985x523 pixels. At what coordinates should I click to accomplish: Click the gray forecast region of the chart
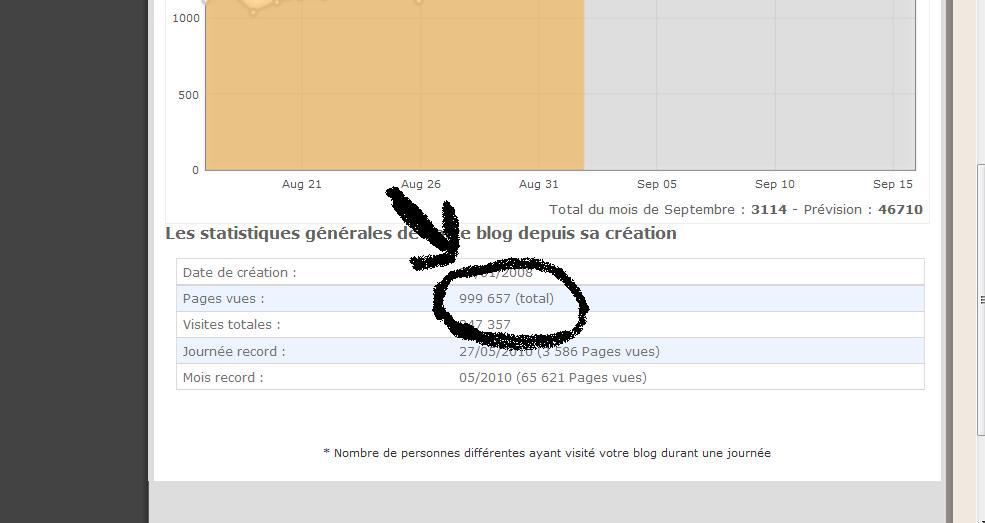point(749,90)
